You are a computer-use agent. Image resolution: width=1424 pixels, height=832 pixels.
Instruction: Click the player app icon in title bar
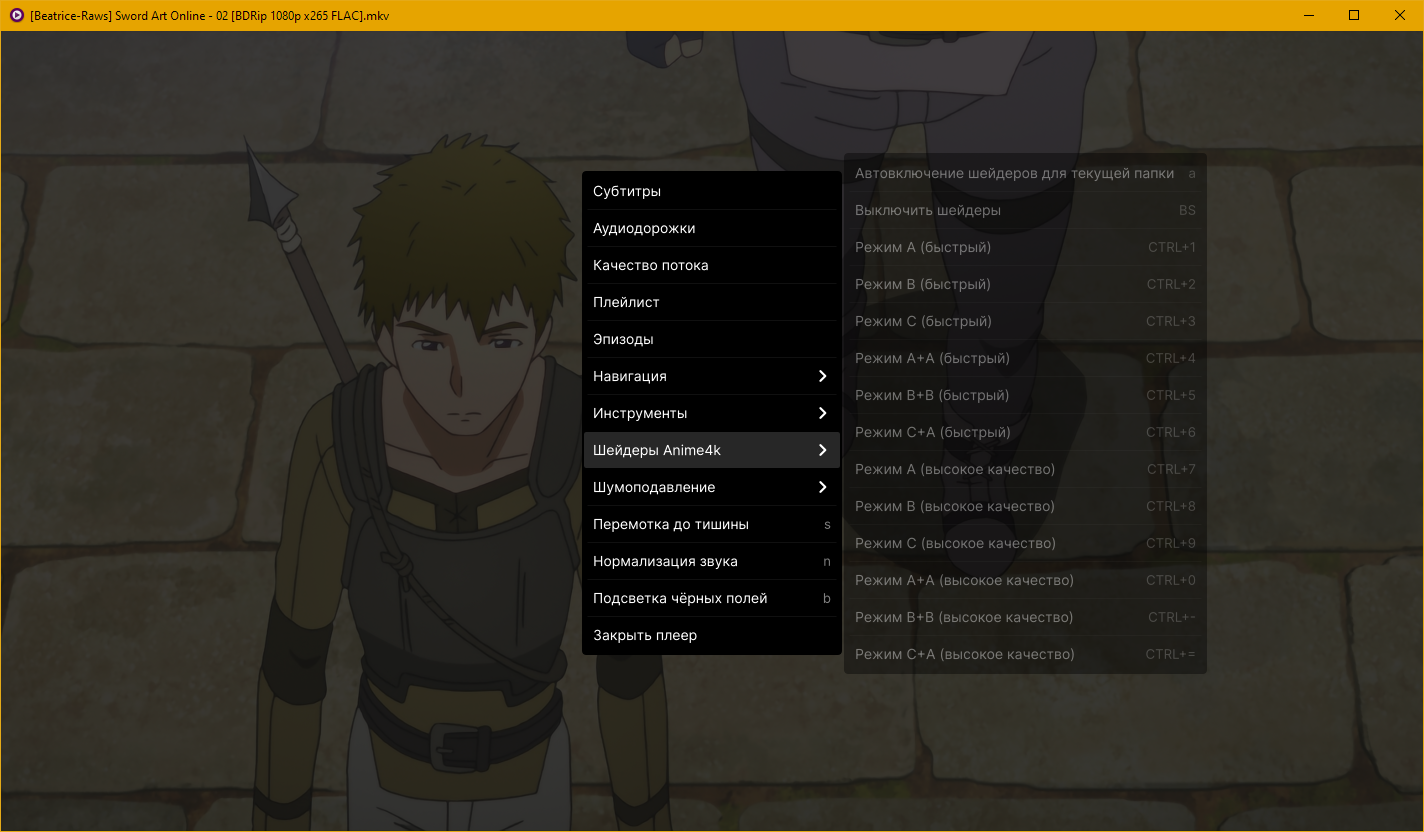tap(16, 15)
